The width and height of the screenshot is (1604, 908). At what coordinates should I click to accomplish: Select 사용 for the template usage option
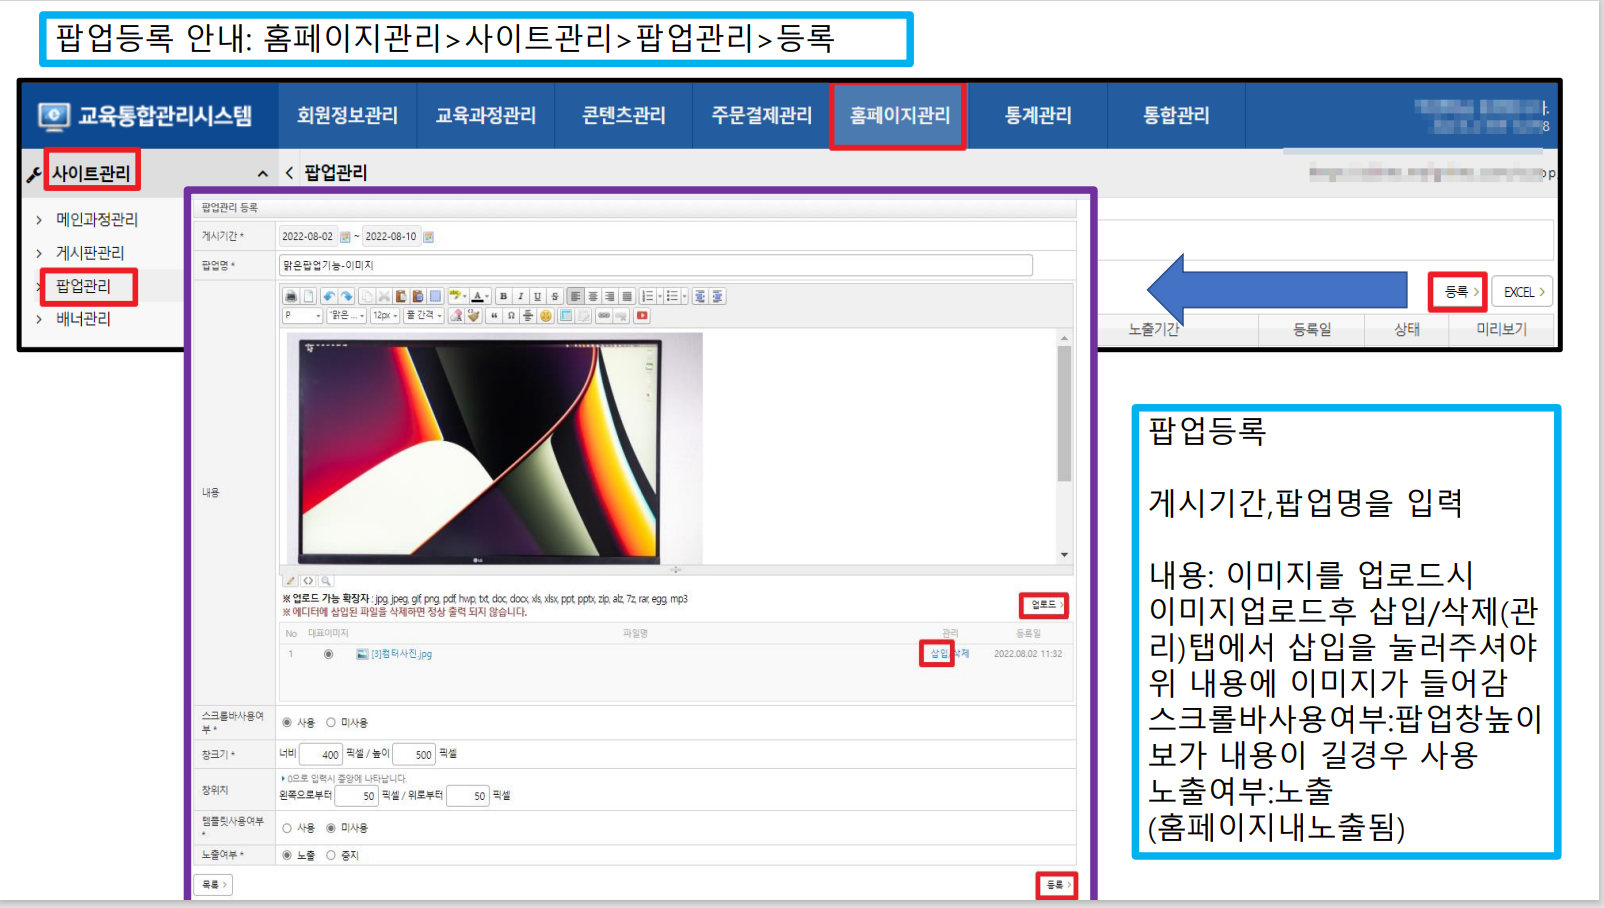[x=287, y=828]
